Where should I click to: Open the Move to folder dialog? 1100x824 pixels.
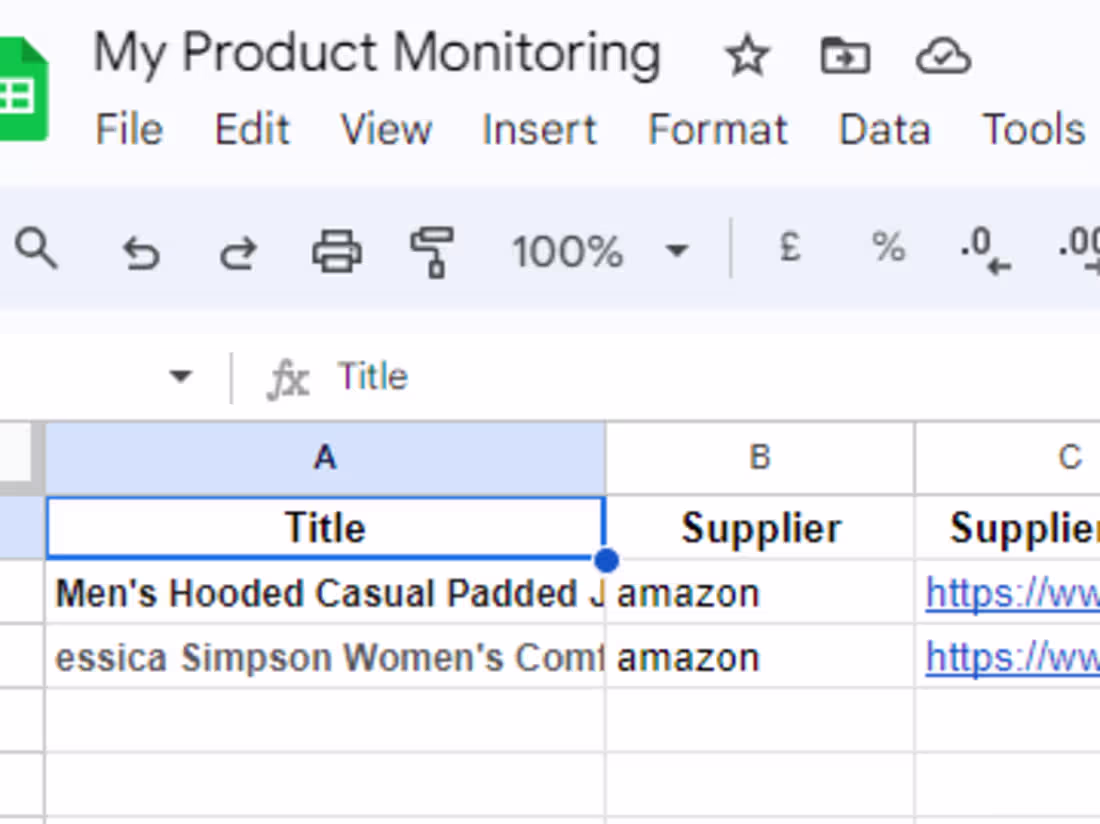[x=844, y=57]
